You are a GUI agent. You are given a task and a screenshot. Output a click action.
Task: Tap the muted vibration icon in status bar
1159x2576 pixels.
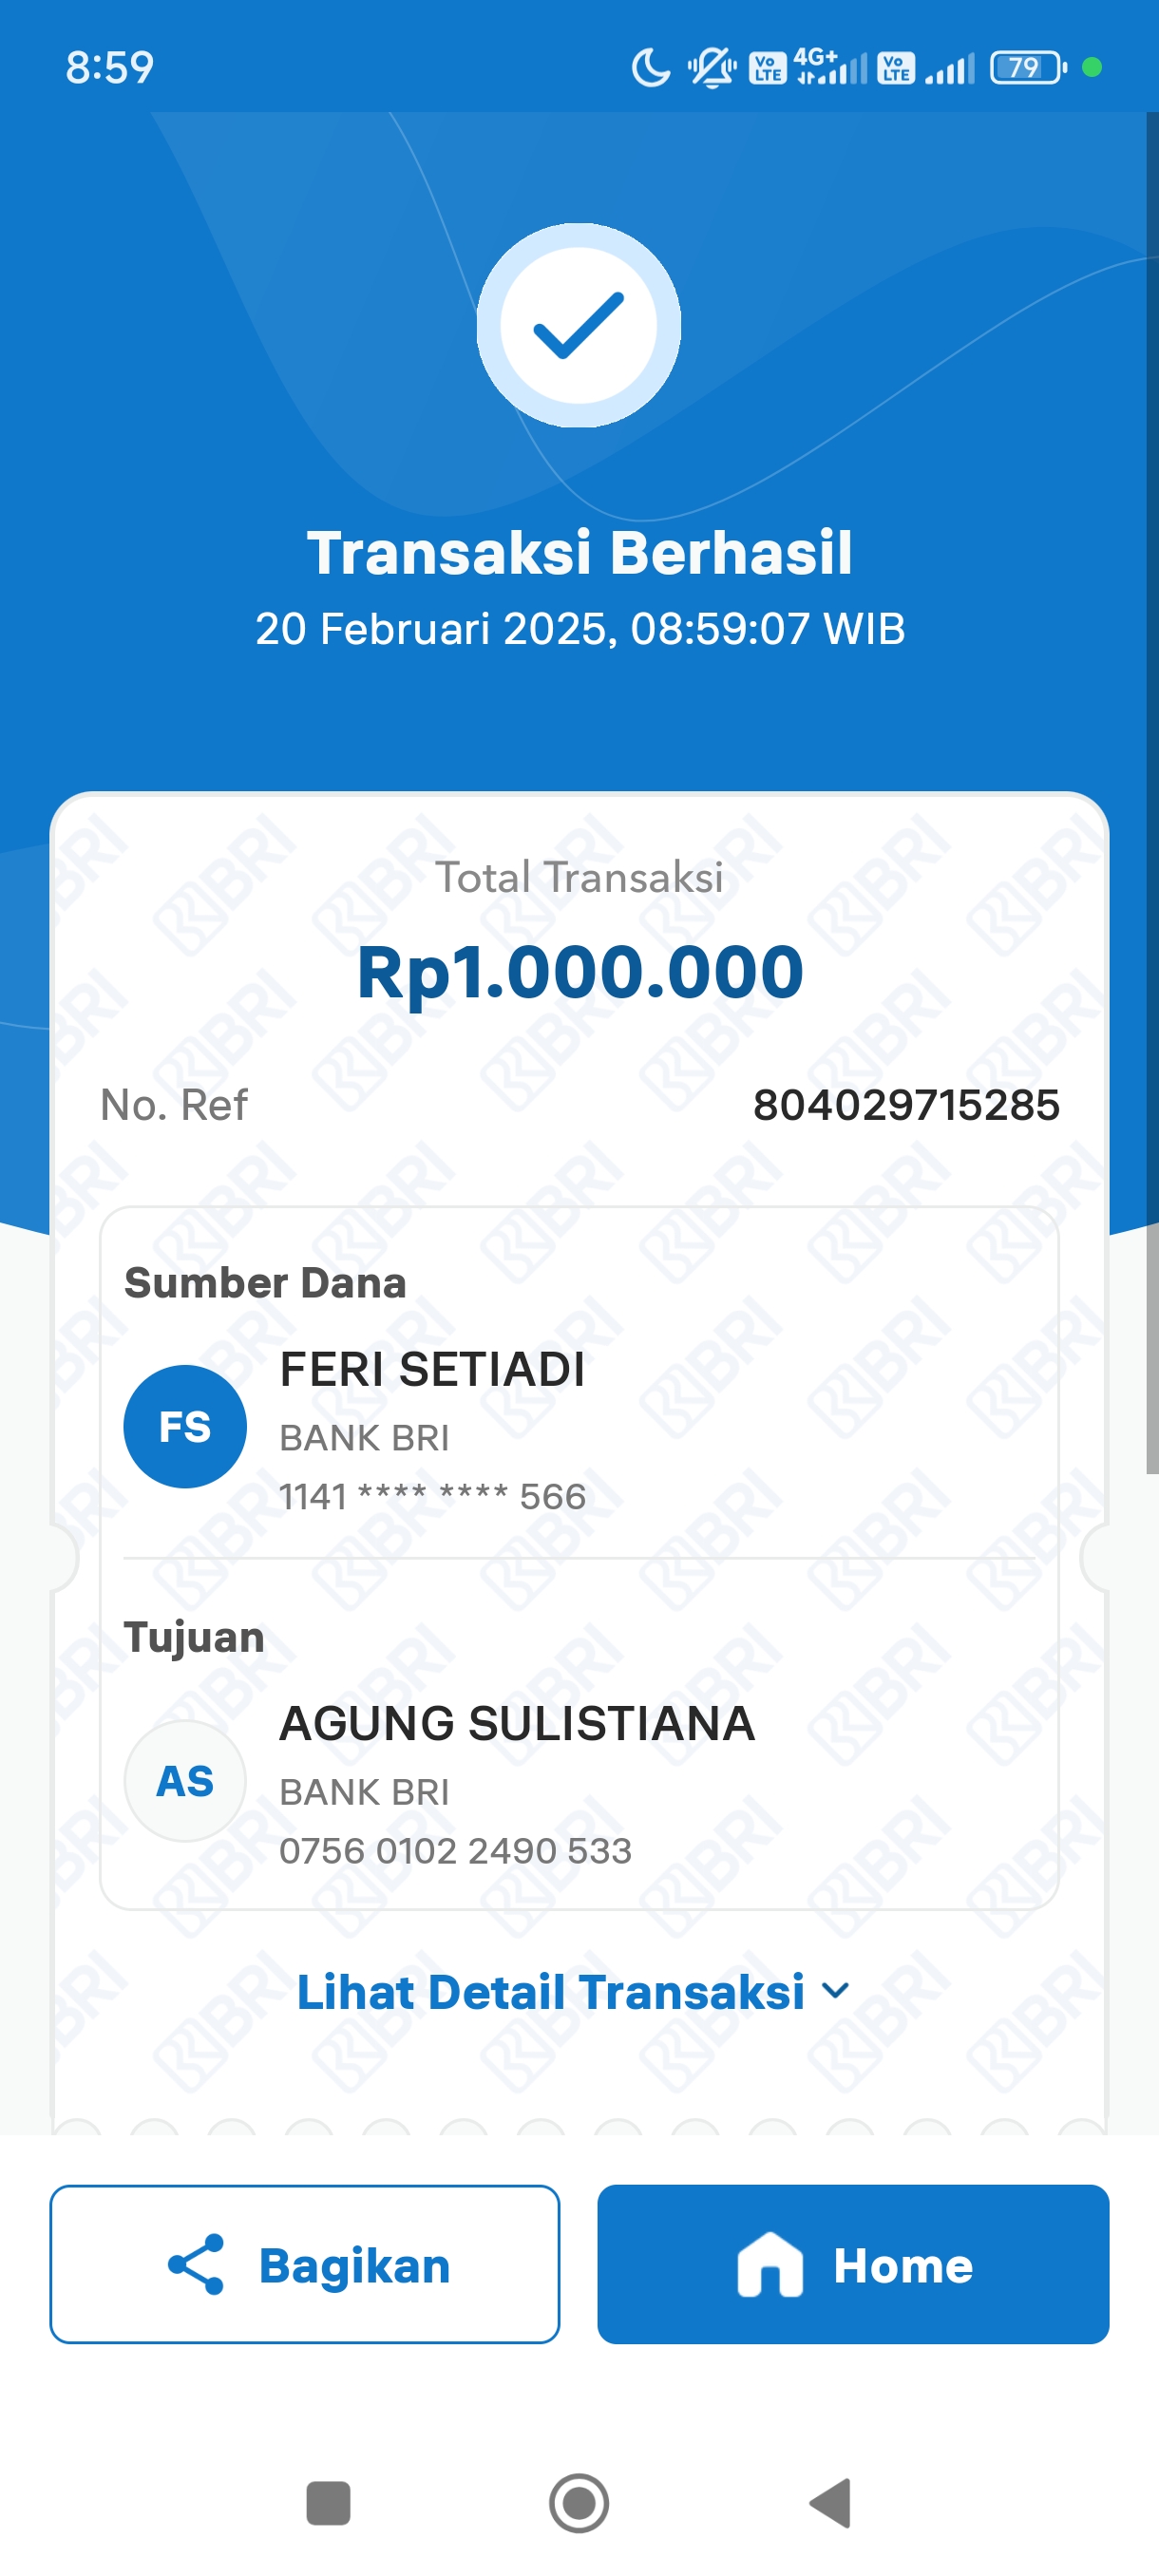click(x=712, y=68)
